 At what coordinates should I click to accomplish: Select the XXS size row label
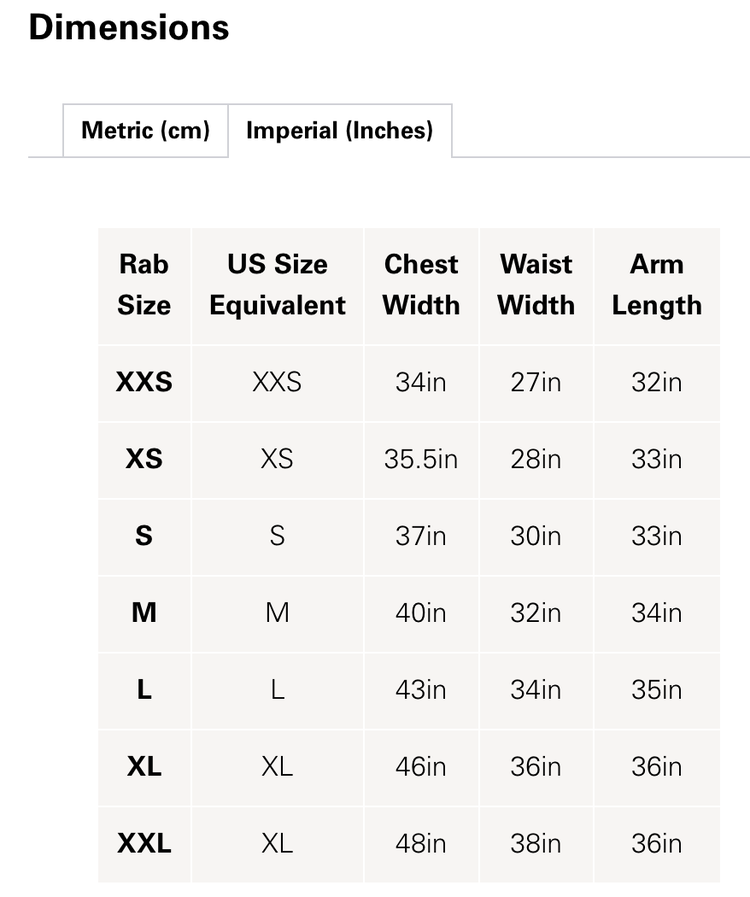click(143, 383)
